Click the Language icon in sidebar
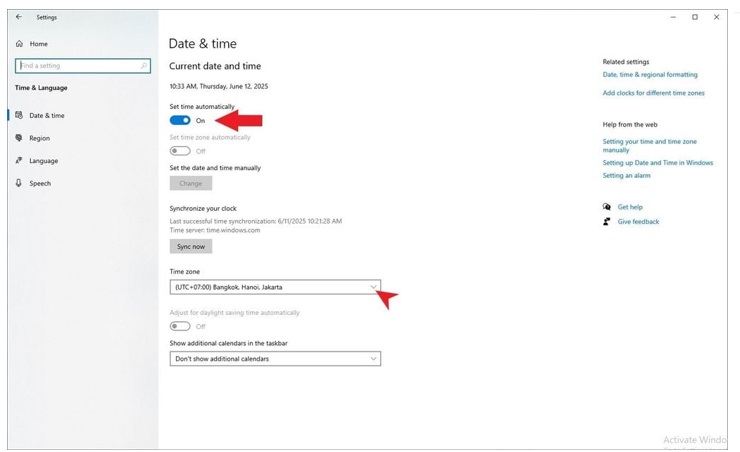The width and height of the screenshot is (740, 452). [19, 161]
